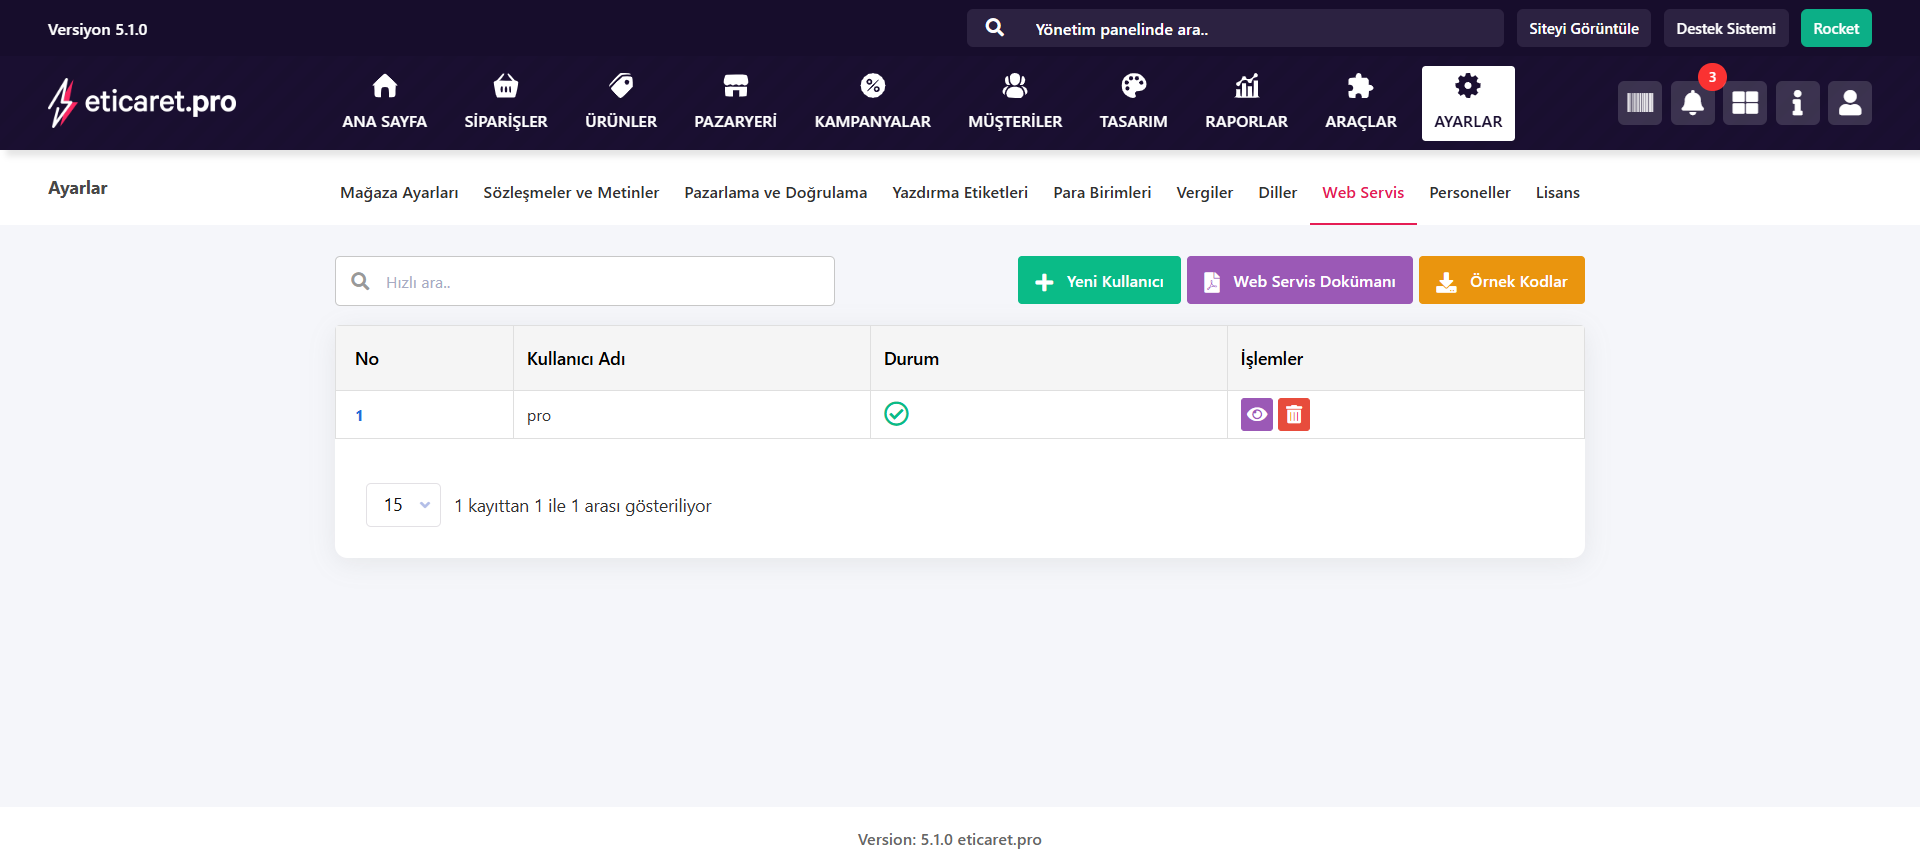Click the Yeni Kullanıcı button
Viewport: 1920px width, 868px height.
point(1099,281)
